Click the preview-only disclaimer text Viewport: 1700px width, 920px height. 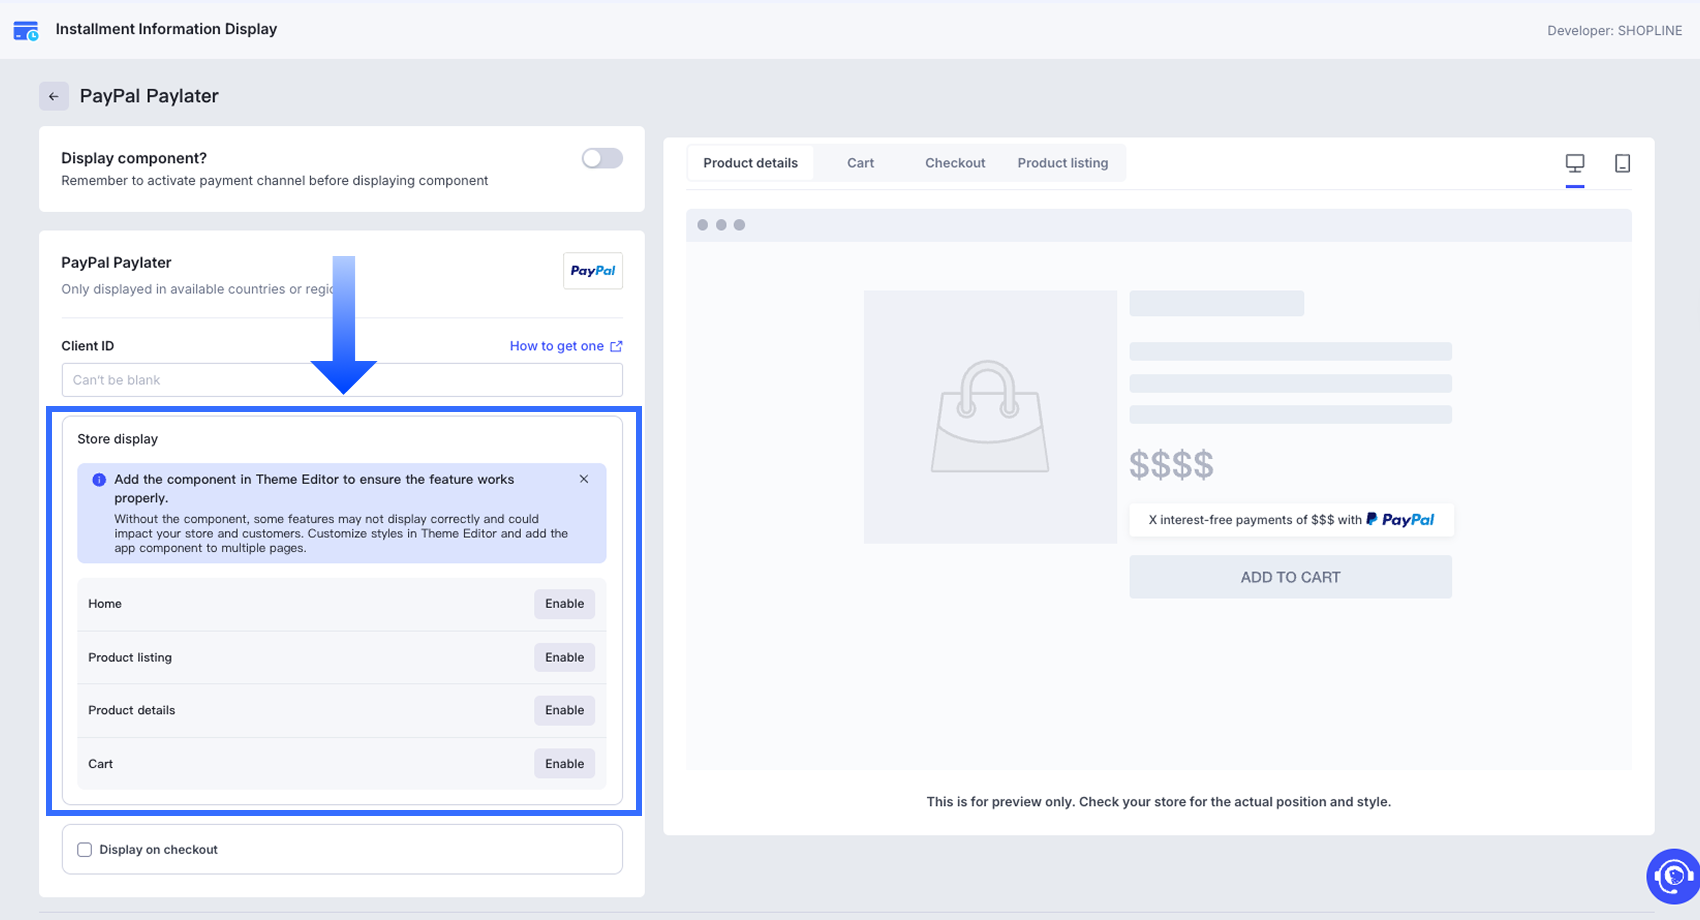pos(1158,802)
